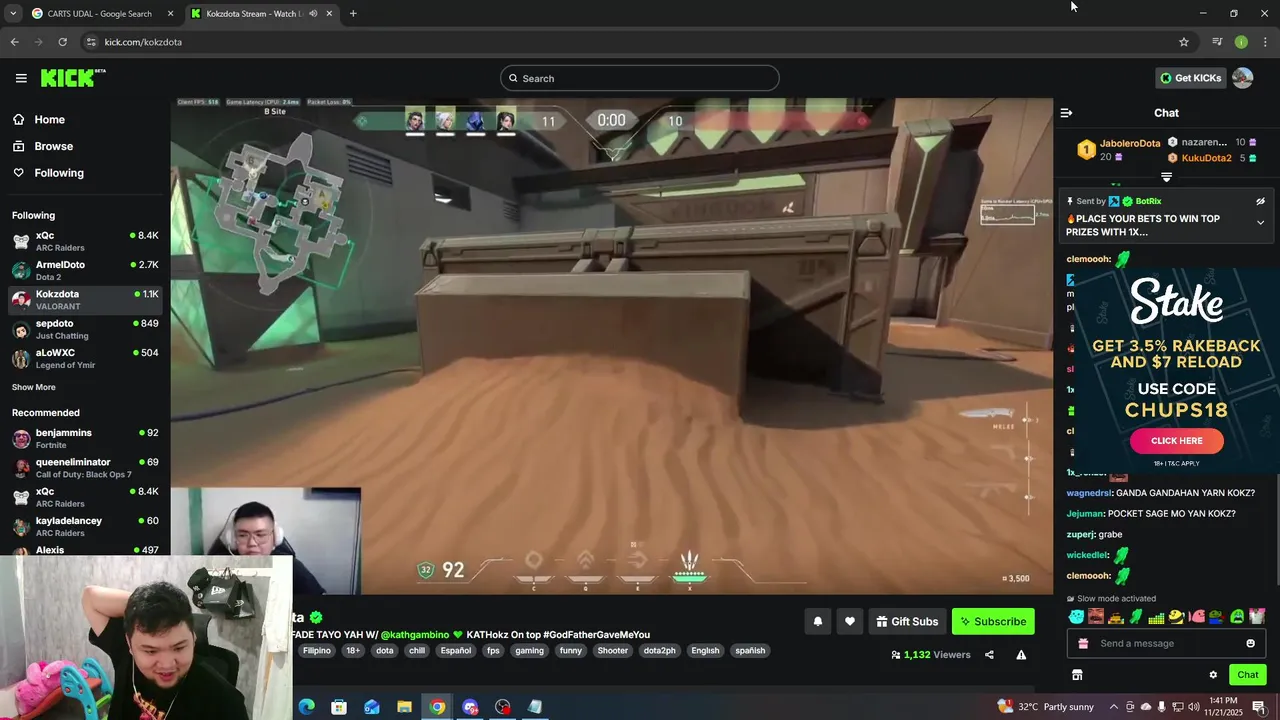This screenshot has height=720, width=1280.
Task: Click KukuDota2 in gift leaderboard
Action: pos(1206,158)
